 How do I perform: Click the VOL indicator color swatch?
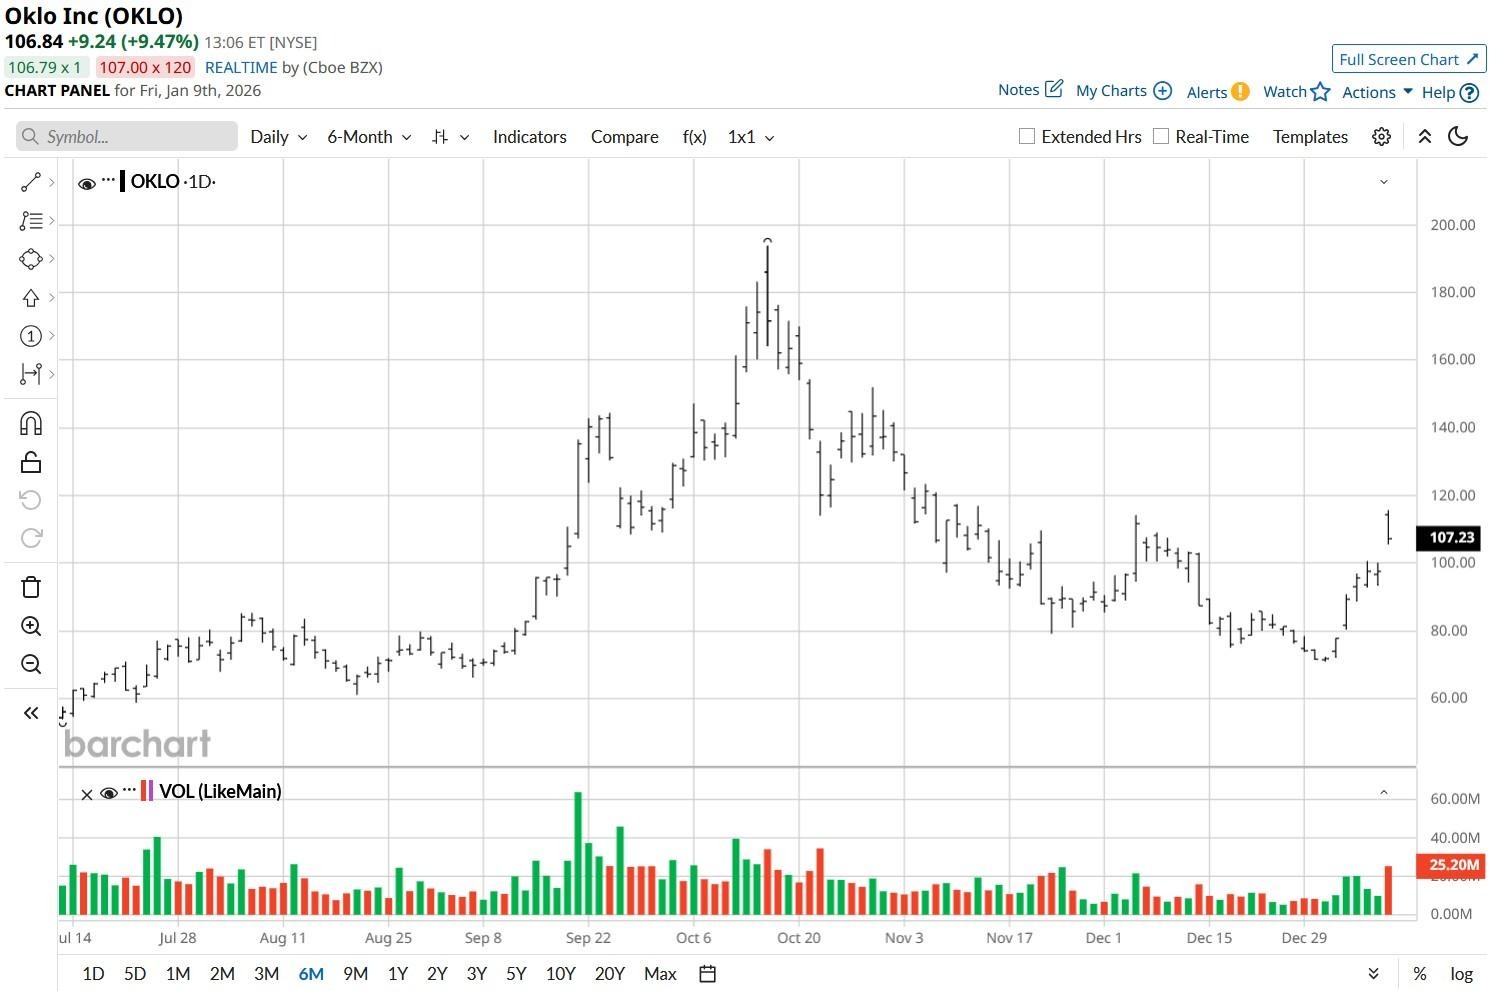(x=147, y=791)
